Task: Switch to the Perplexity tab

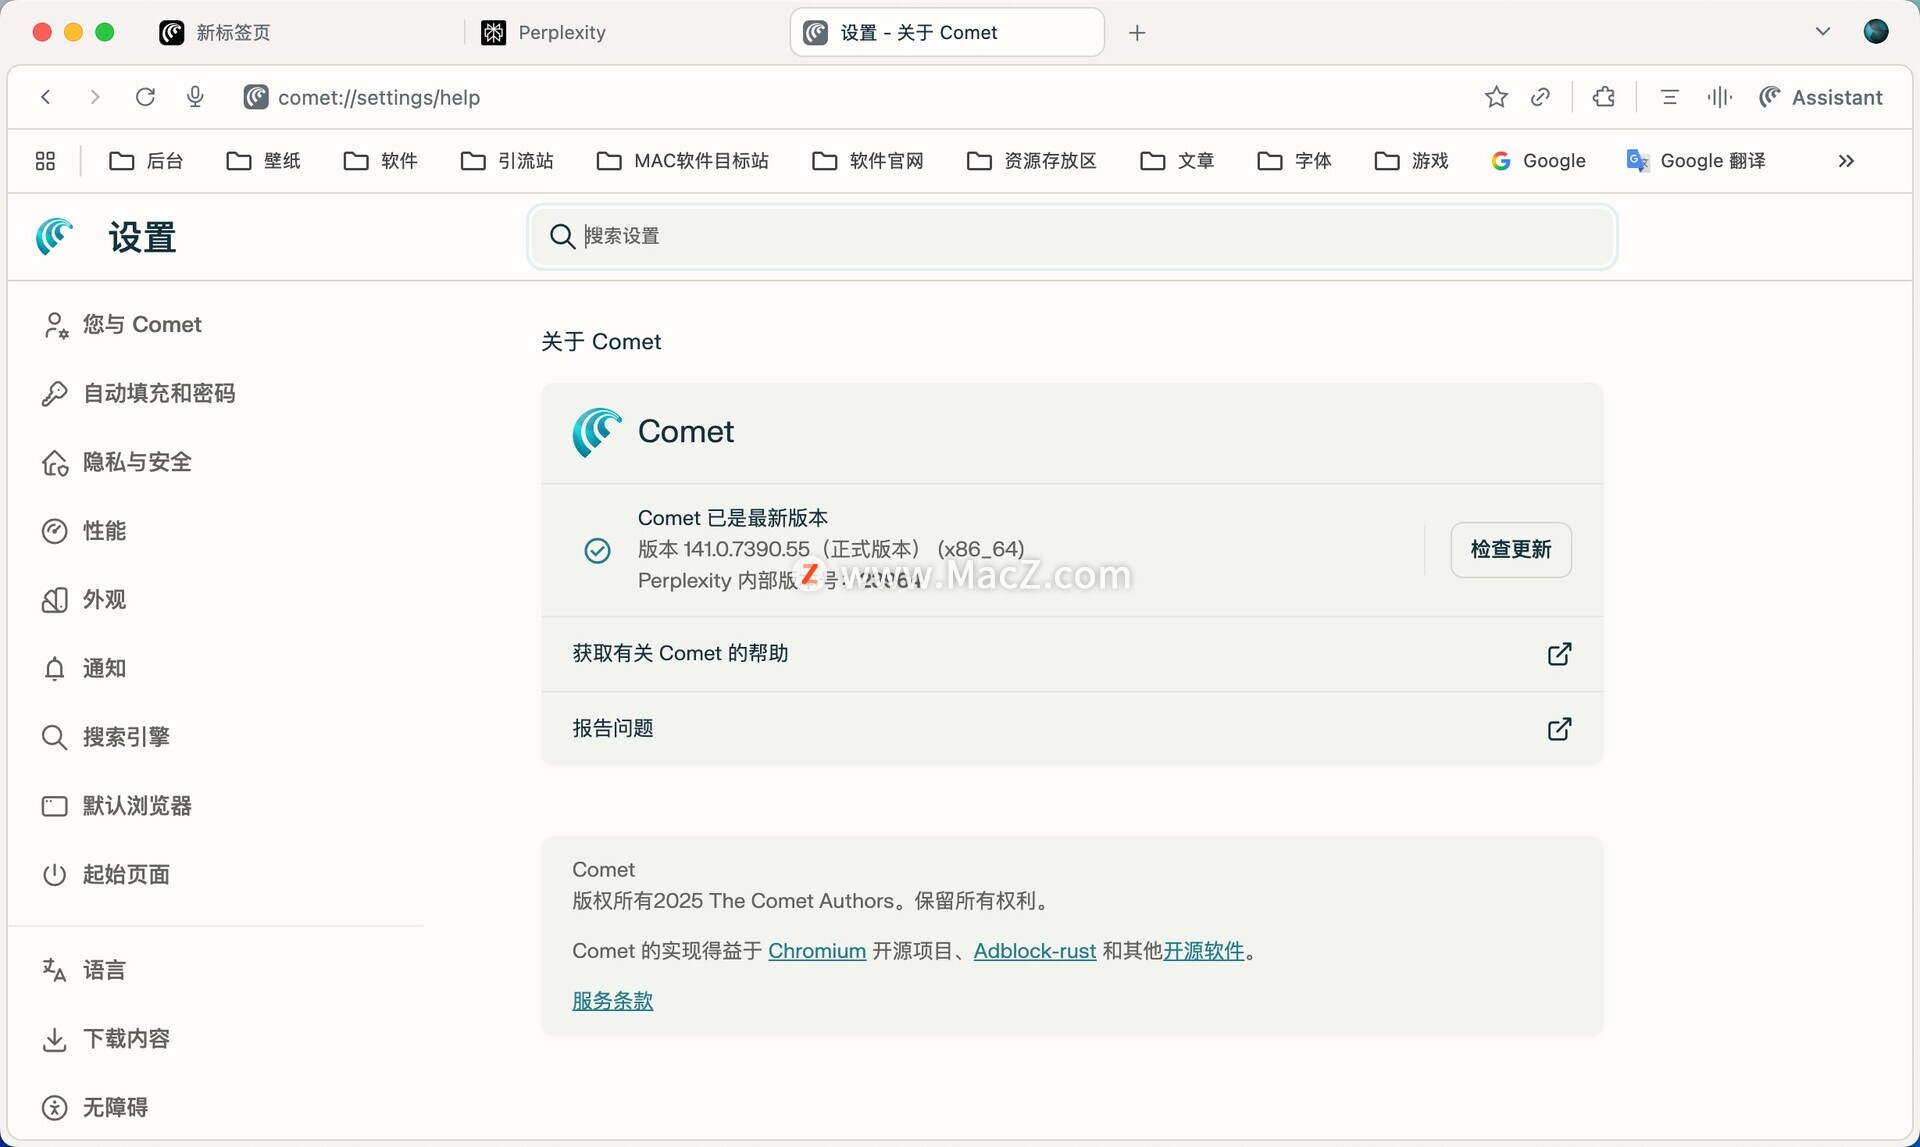Action: tap(561, 33)
